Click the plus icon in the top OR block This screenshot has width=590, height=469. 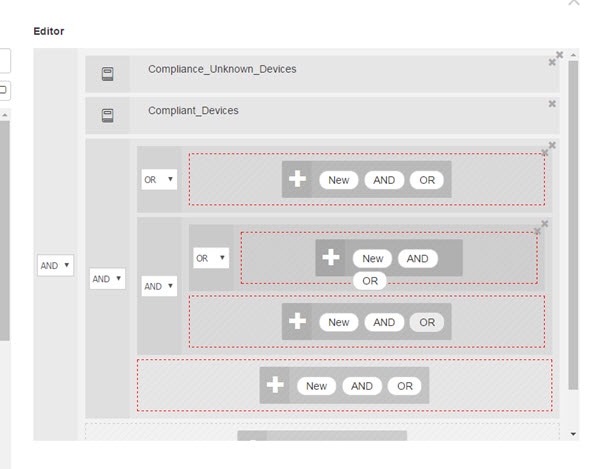coord(297,179)
